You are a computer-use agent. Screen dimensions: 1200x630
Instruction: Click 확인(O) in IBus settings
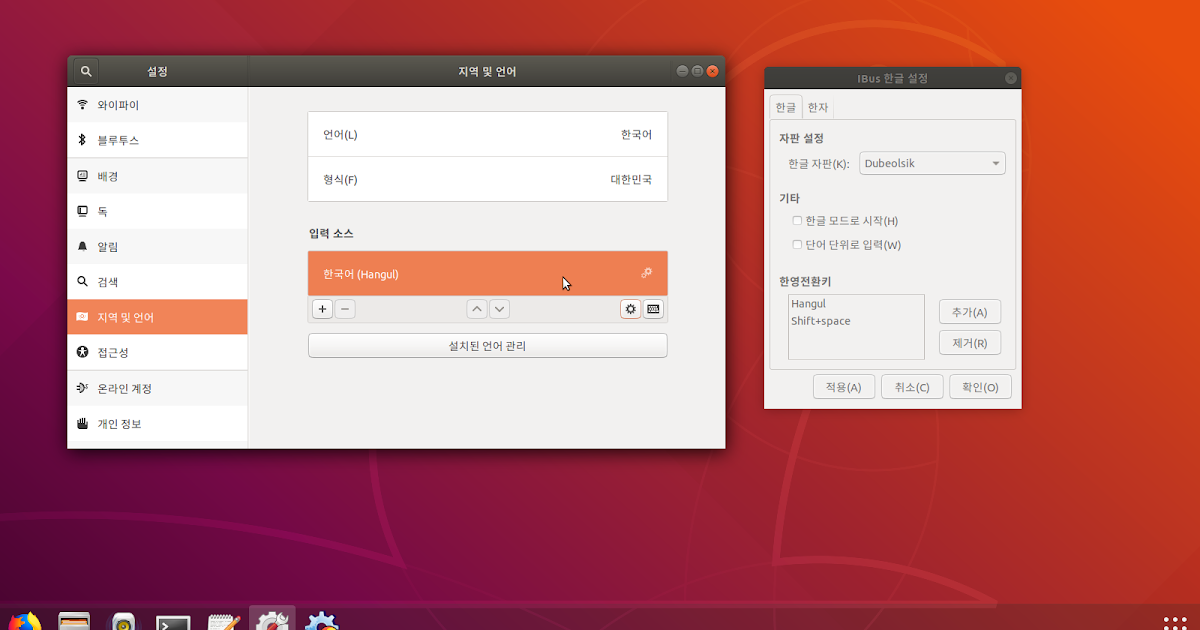click(x=980, y=387)
